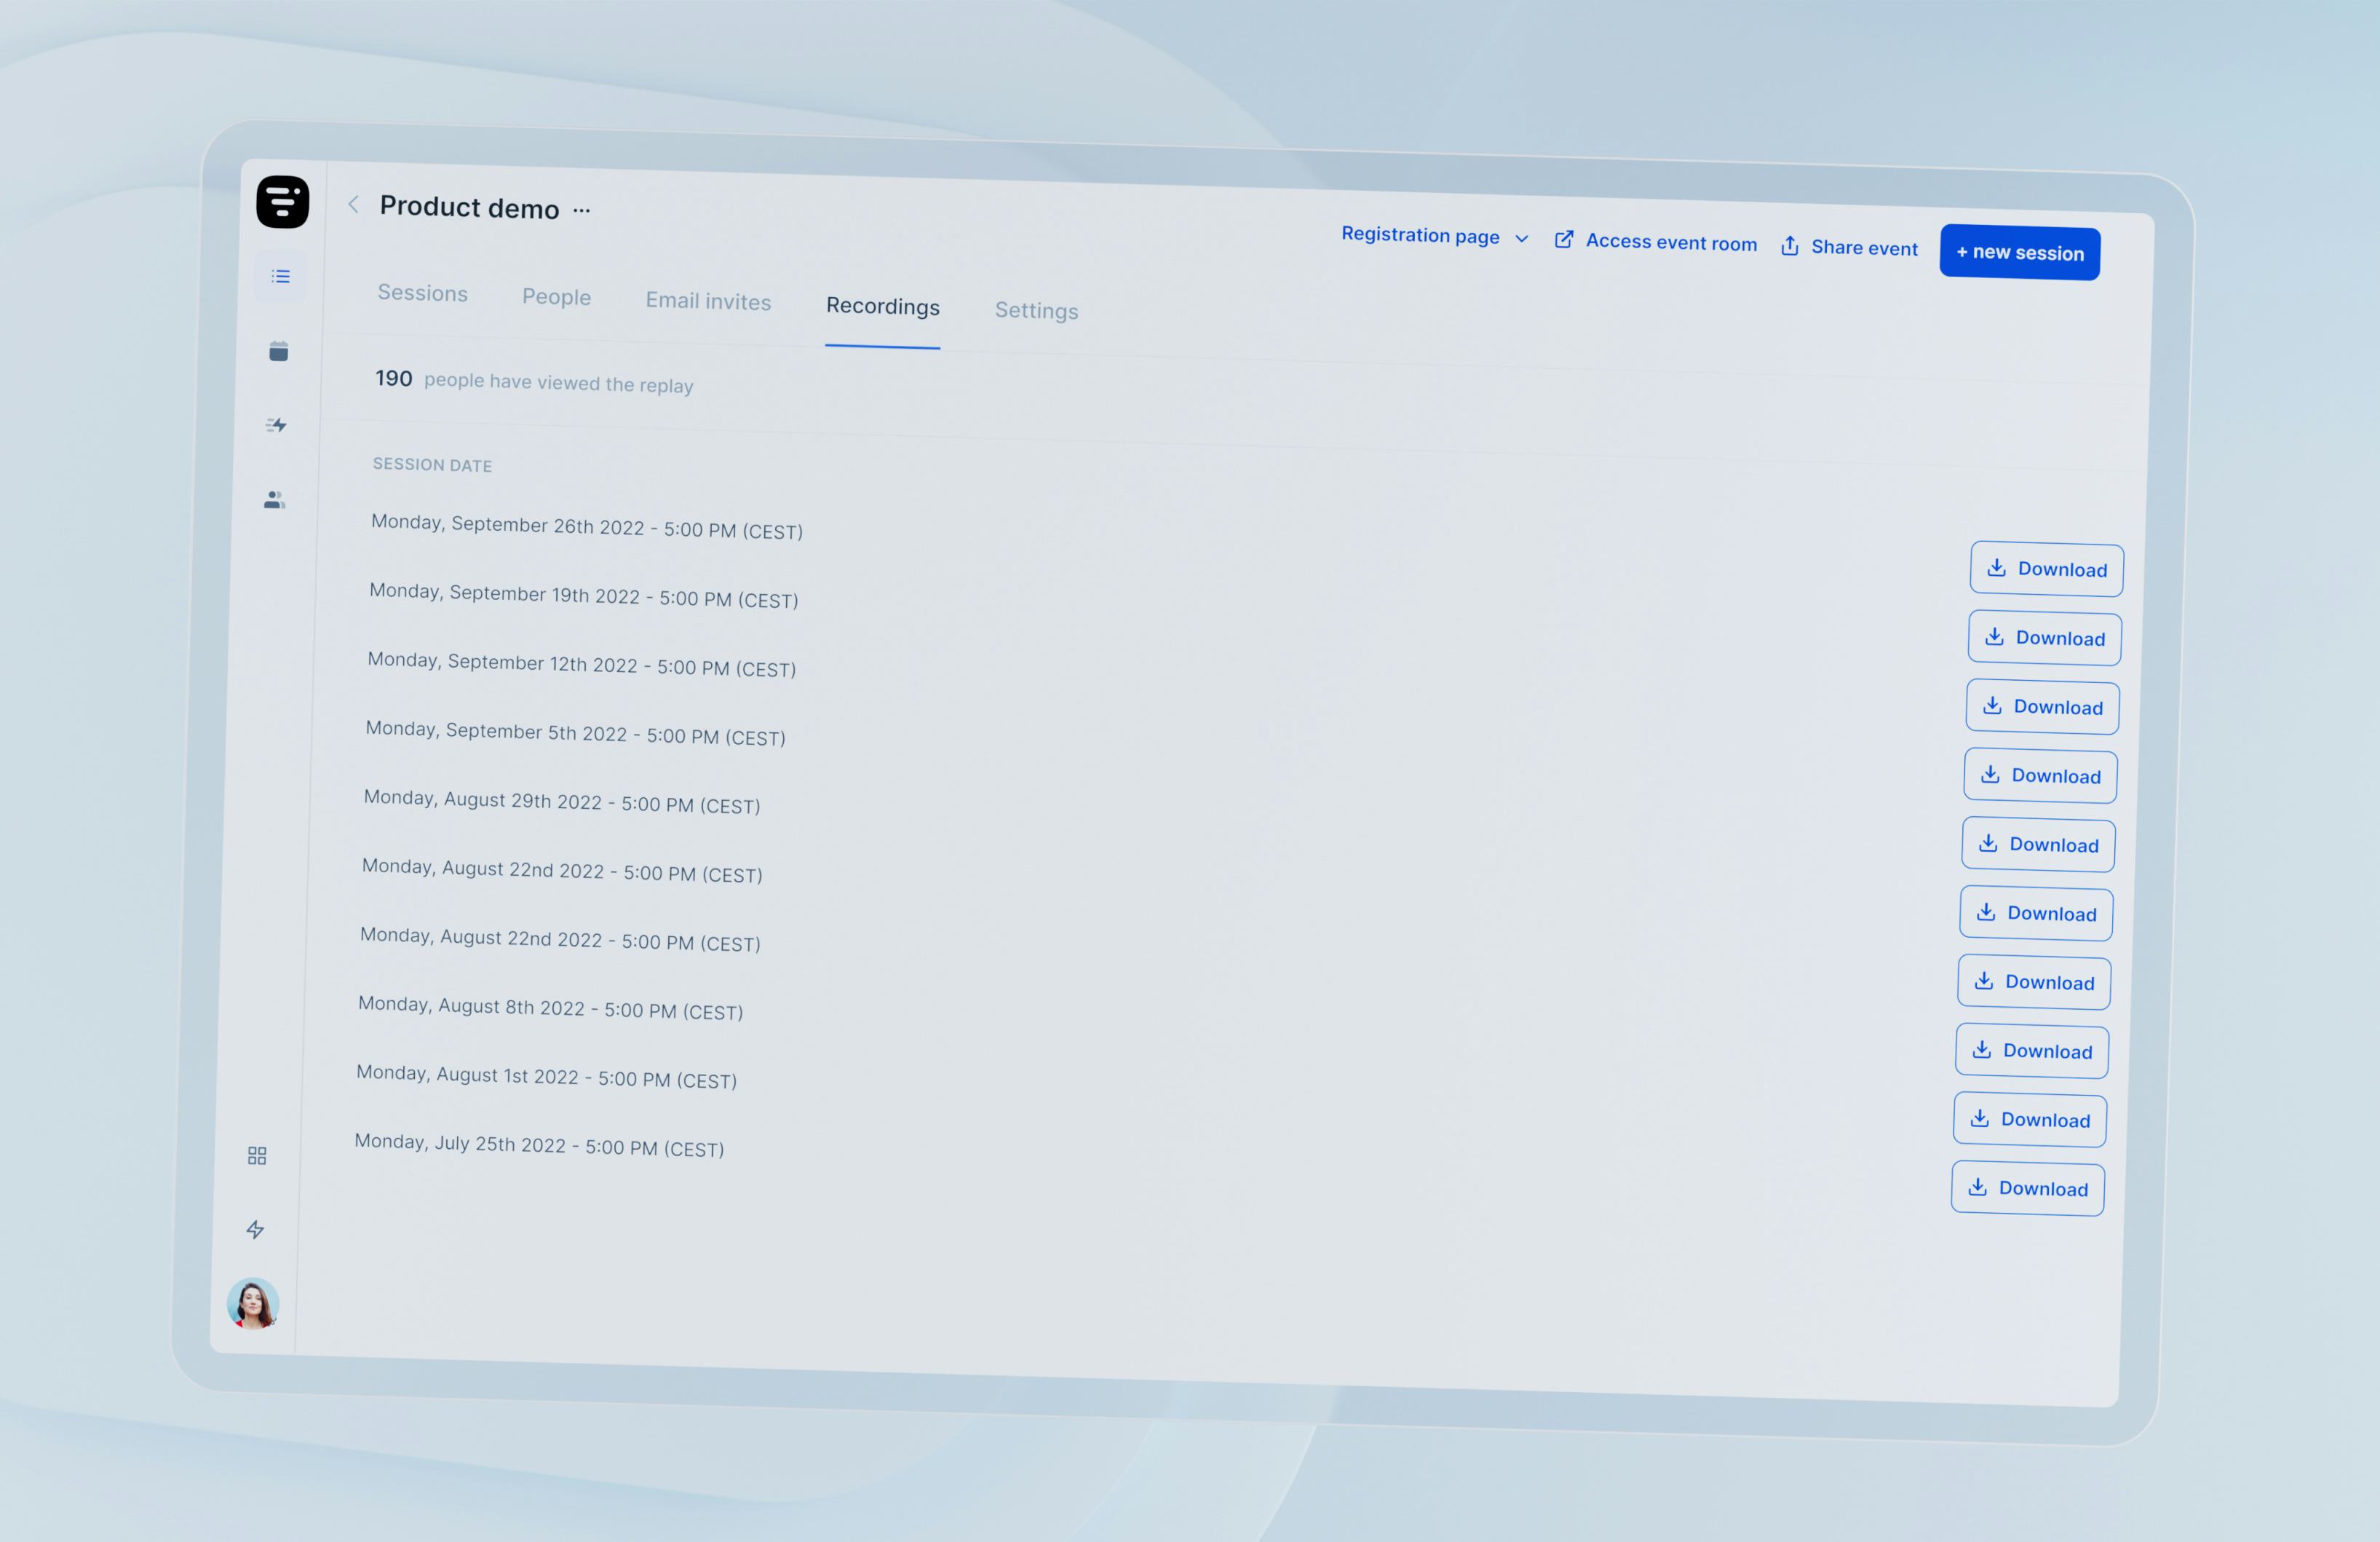Download the September 26th recording
This screenshot has height=1542, width=2380.
2046,569
